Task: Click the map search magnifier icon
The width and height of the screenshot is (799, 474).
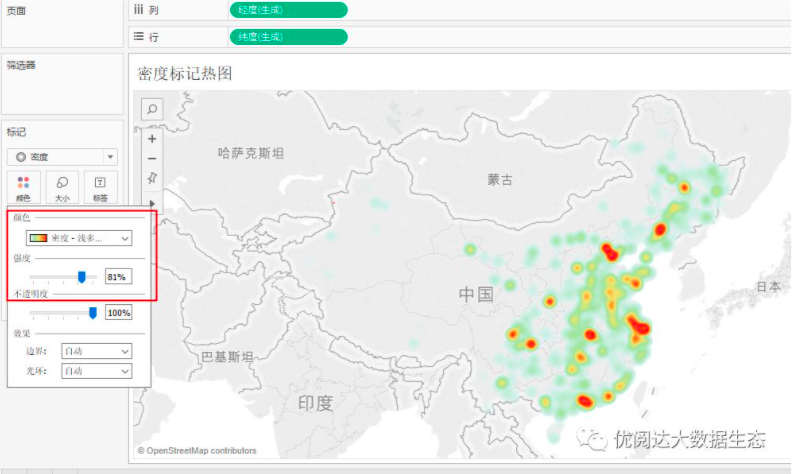Action: point(152,109)
